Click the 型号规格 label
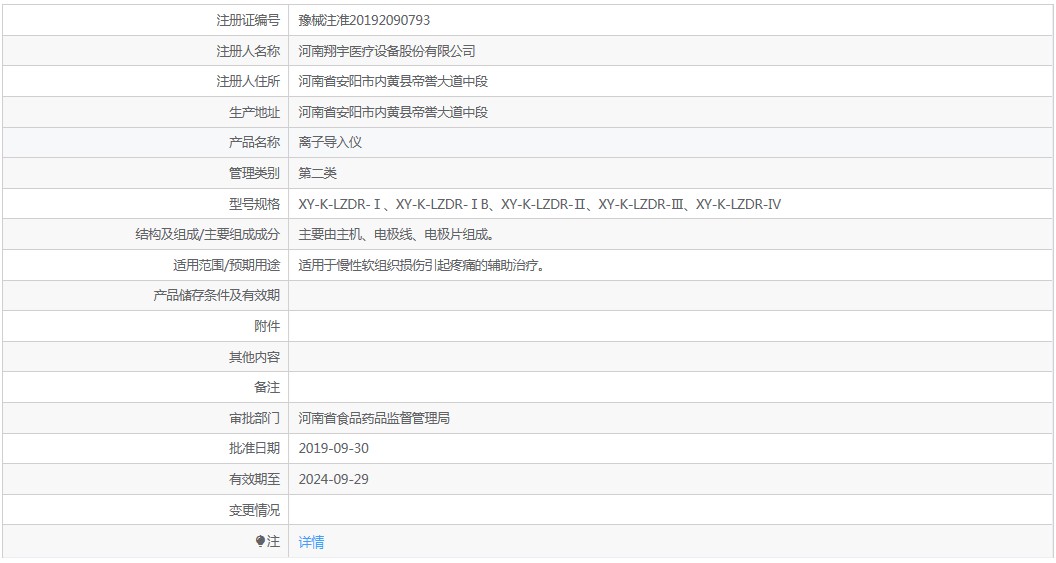The image size is (1056, 563). coord(254,204)
